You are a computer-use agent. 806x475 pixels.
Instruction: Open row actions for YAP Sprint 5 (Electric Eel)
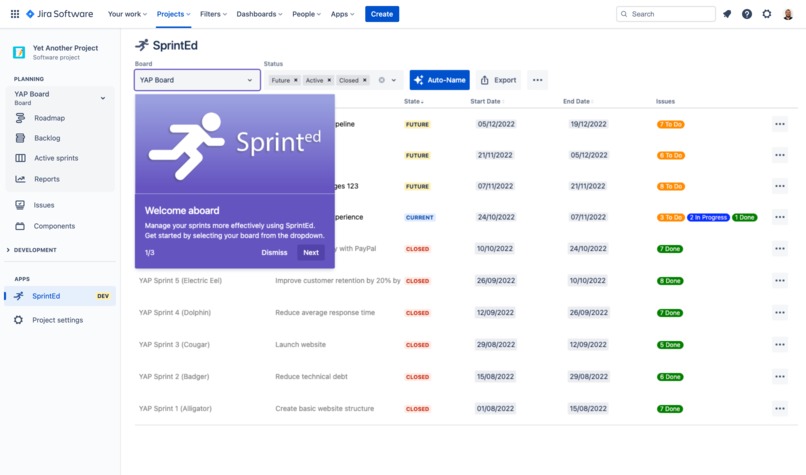(x=780, y=280)
